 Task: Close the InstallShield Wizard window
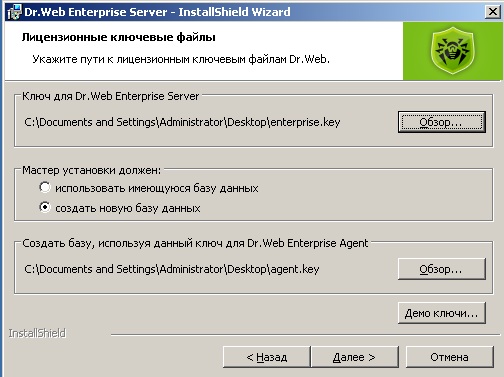tap(492, 12)
